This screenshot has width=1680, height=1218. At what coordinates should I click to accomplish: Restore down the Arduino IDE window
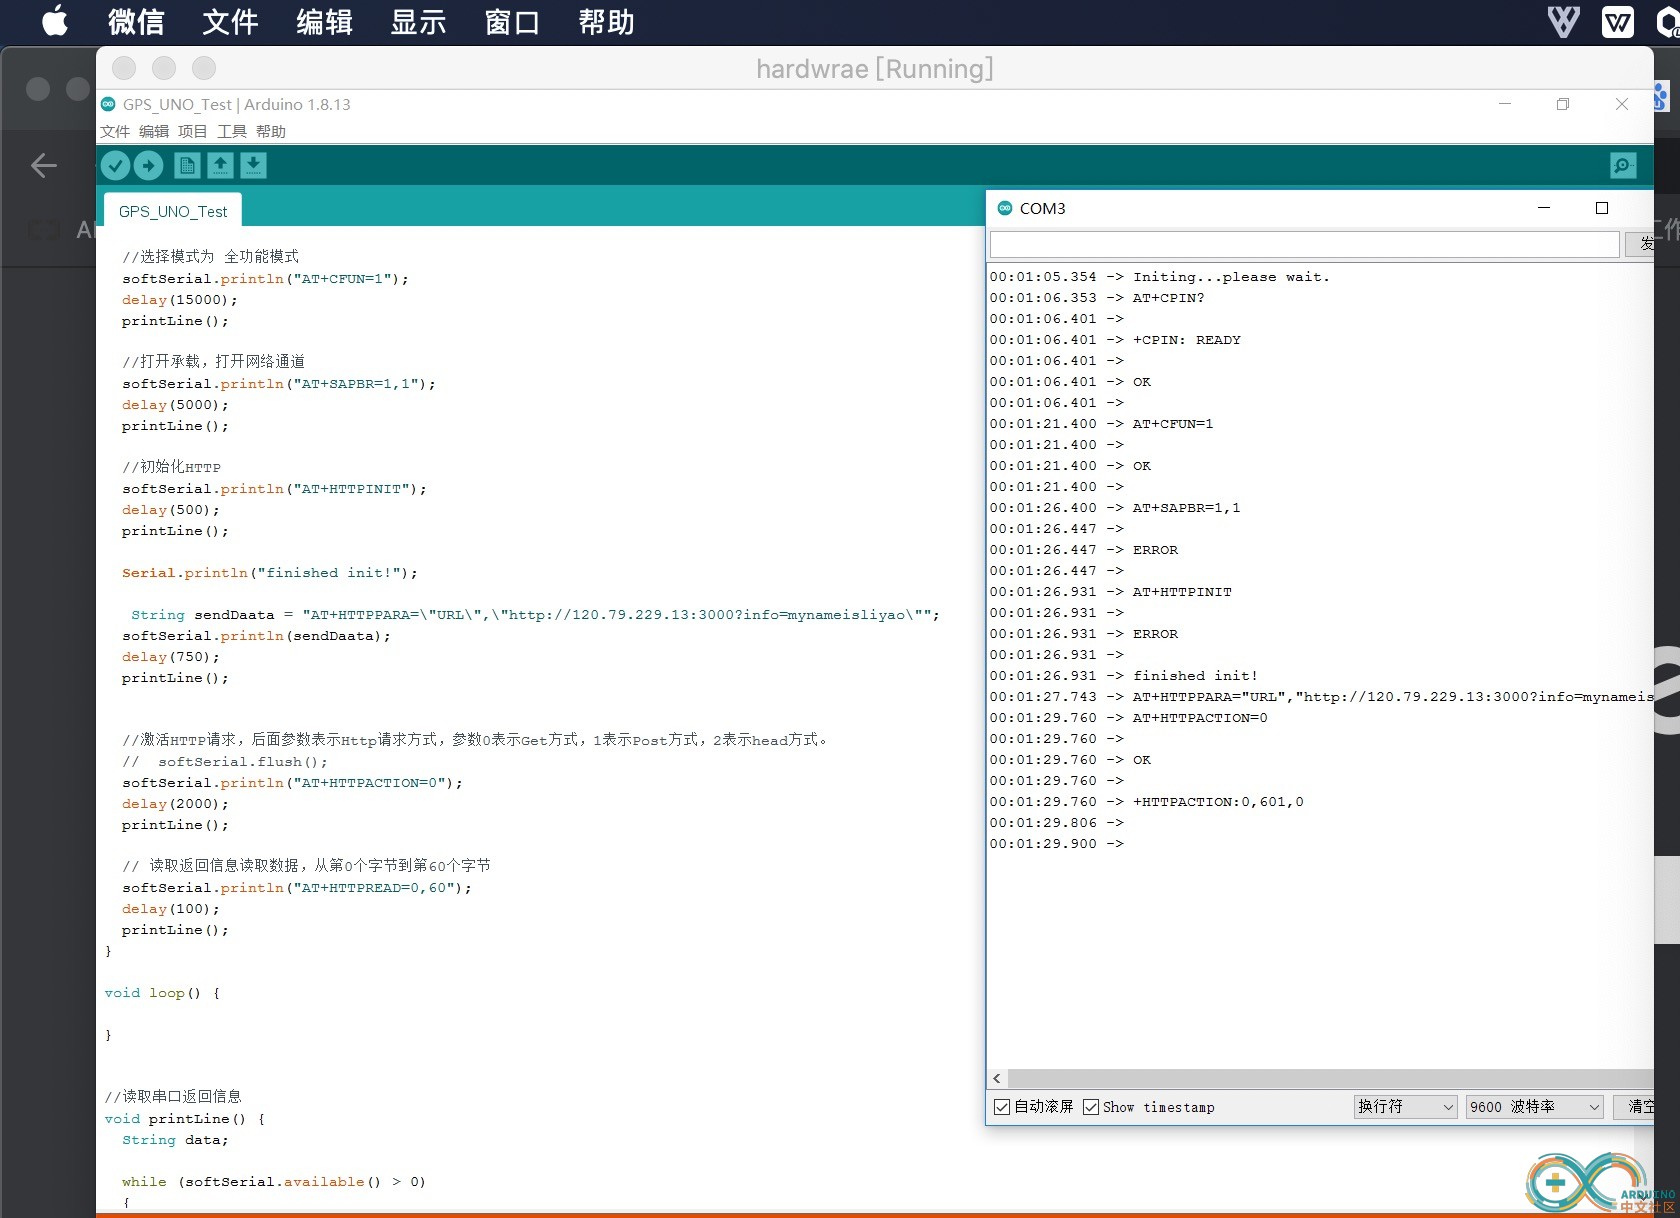coord(1563,104)
